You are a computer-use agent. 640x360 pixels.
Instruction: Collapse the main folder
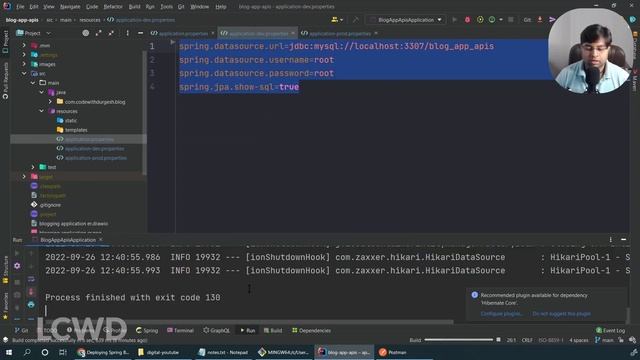click(33, 83)
